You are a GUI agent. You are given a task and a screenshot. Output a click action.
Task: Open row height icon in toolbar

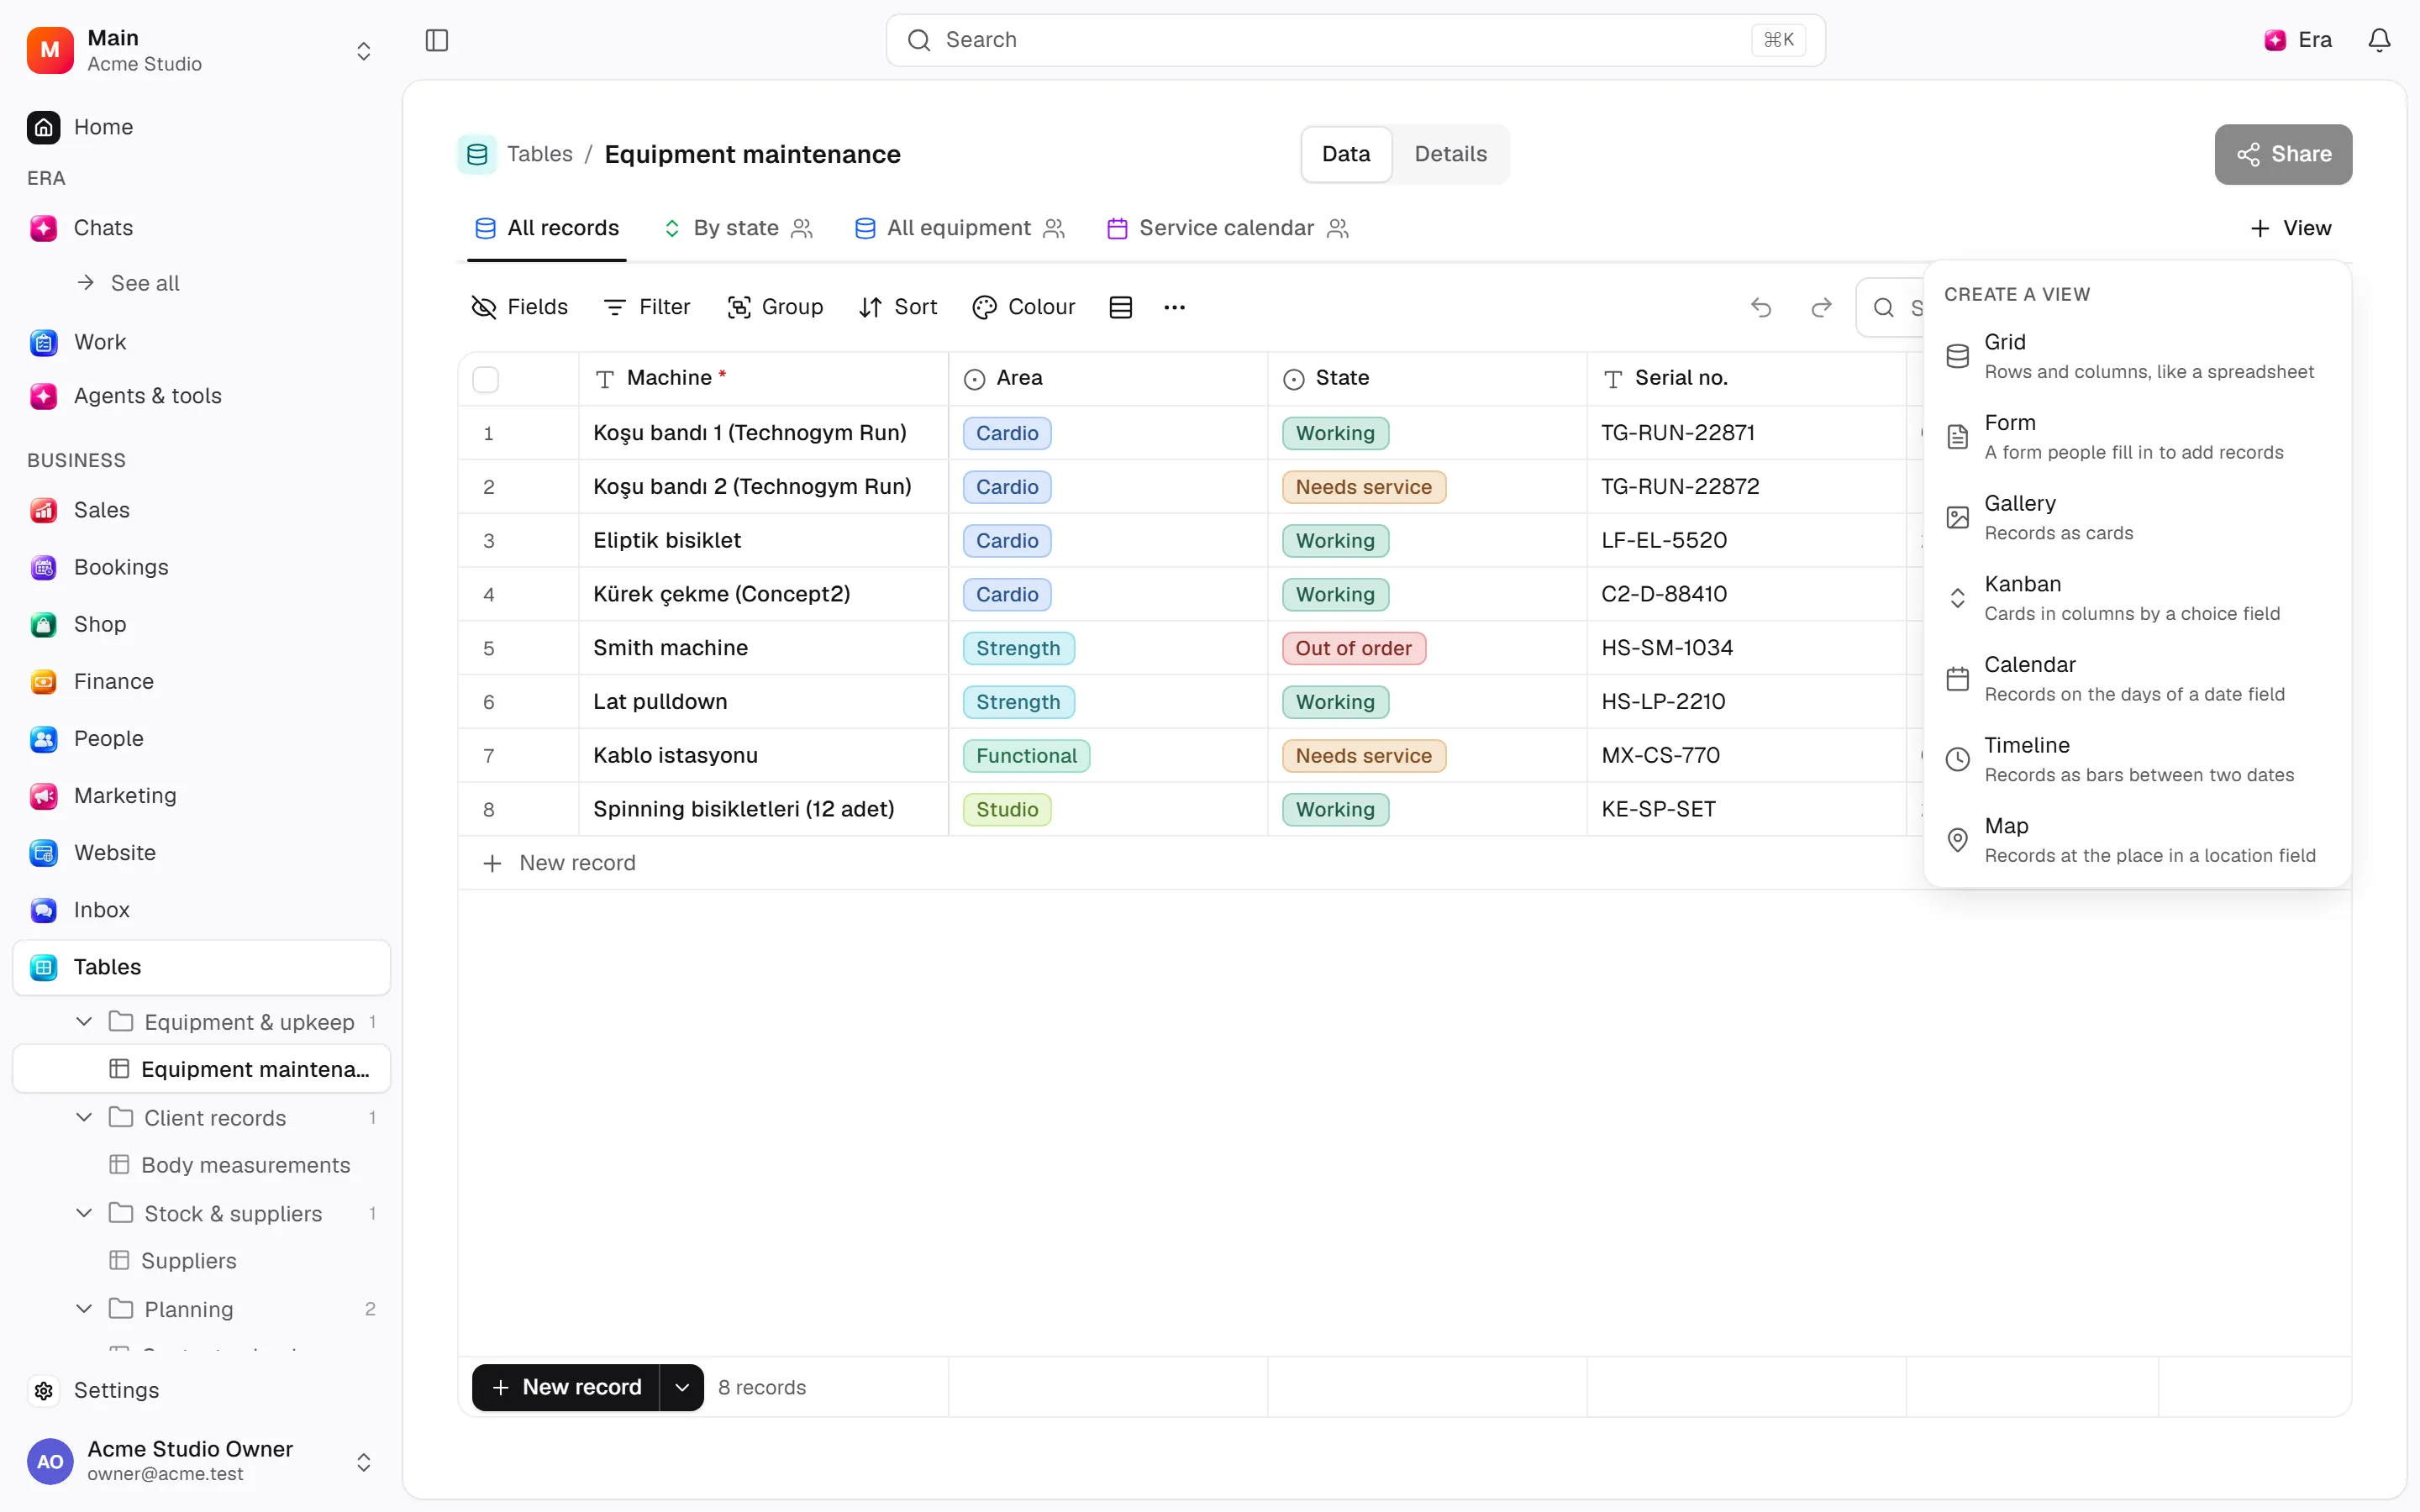(x=1121, y=307)
